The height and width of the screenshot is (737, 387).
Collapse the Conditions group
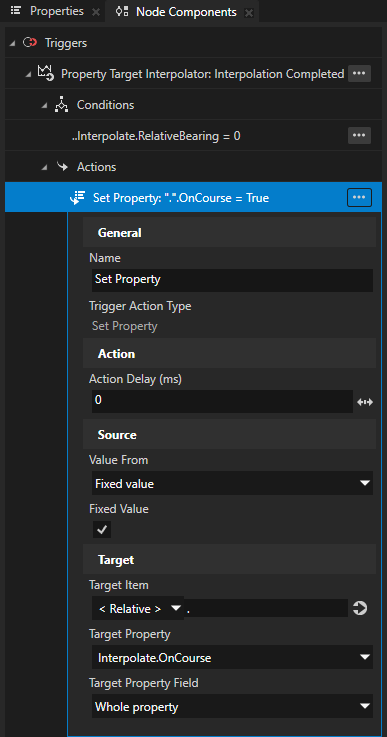[x=44, y=106]
